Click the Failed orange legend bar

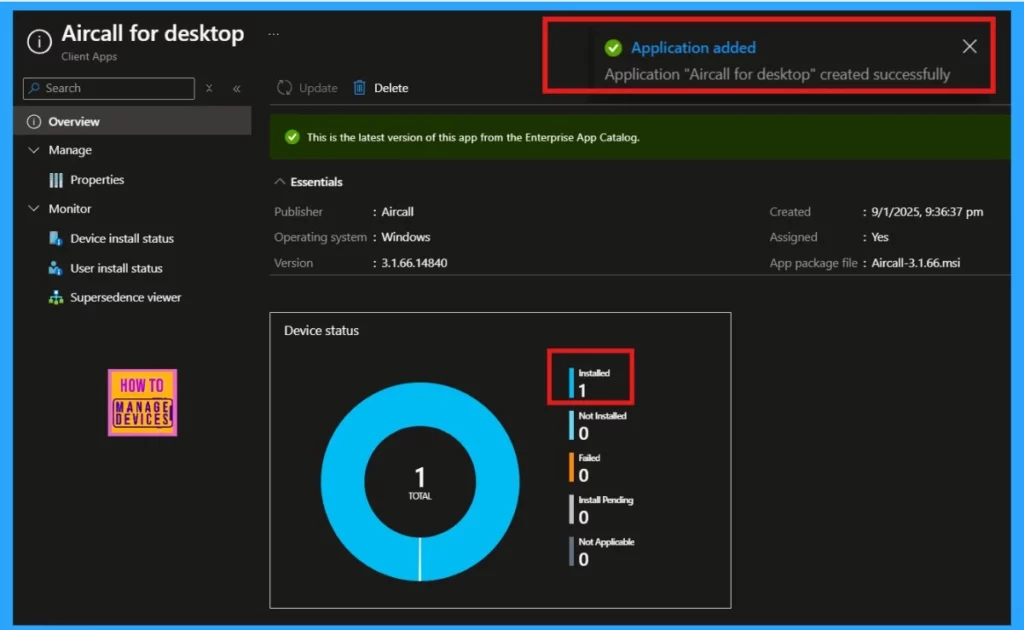(571, 467)
